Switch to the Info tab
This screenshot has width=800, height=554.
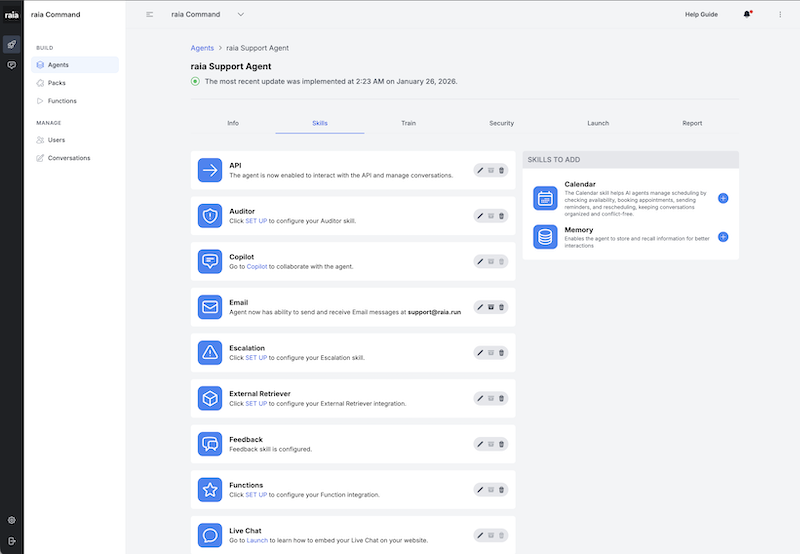point(233,123)
